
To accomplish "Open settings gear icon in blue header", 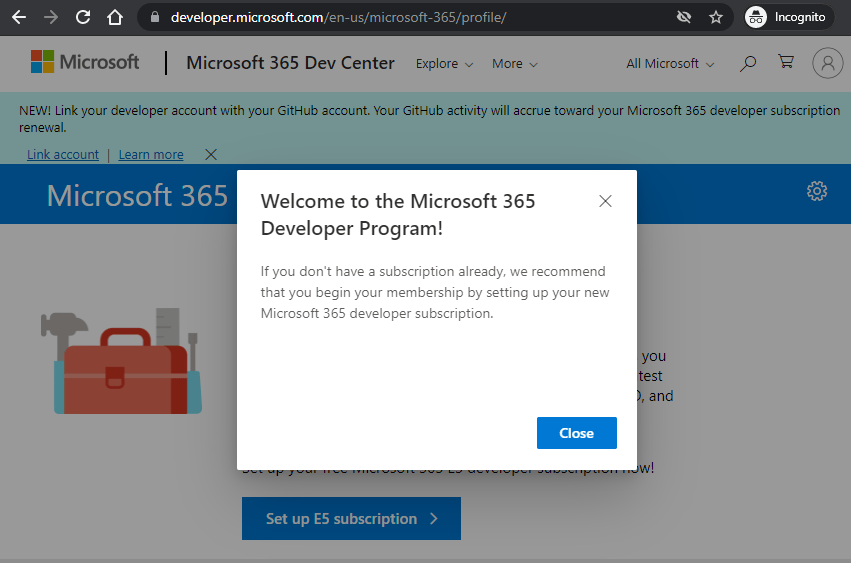I will coord(817,191).
